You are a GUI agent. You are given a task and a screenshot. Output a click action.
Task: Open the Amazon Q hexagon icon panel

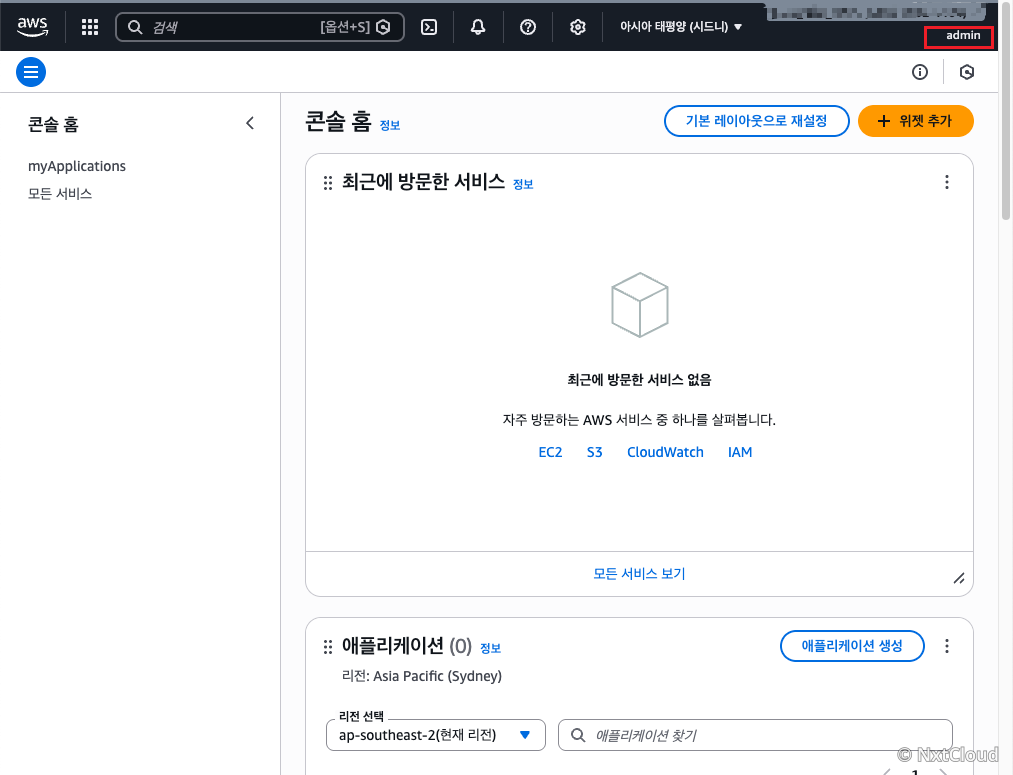click(x=966, y=72)
